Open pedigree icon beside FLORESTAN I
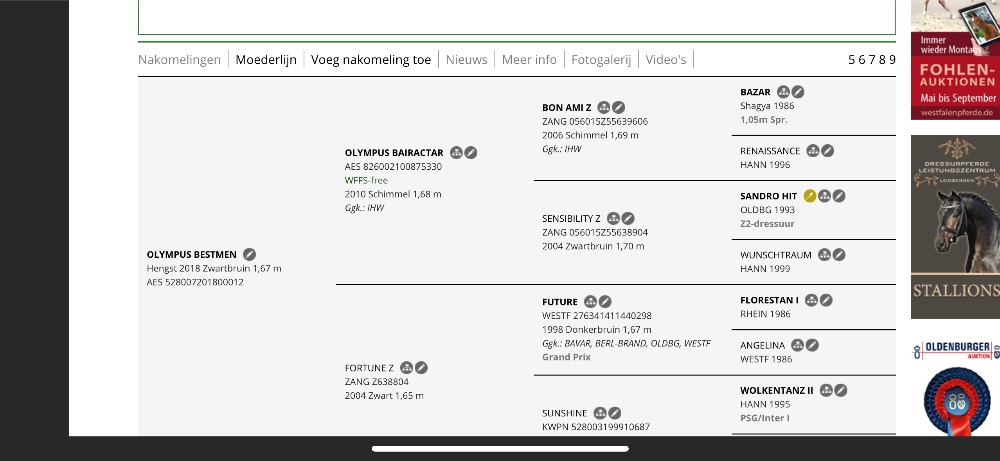 pos(812,300)
